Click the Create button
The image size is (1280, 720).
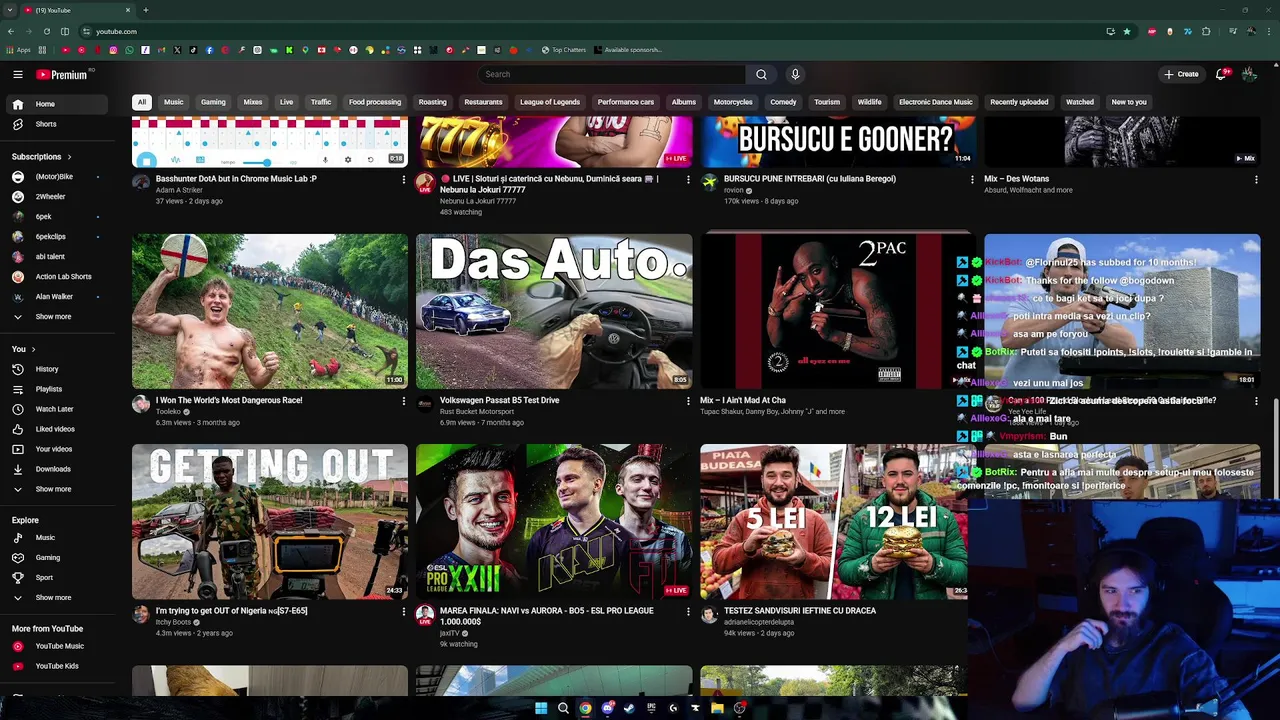[1181, 74]
